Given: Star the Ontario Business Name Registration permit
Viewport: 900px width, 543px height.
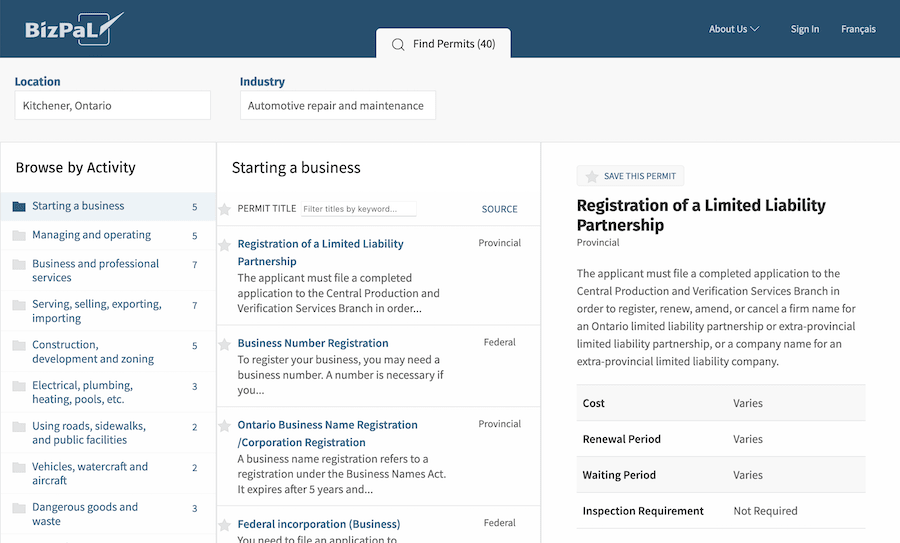Looking at the screenshot, I should click(224, 426).
